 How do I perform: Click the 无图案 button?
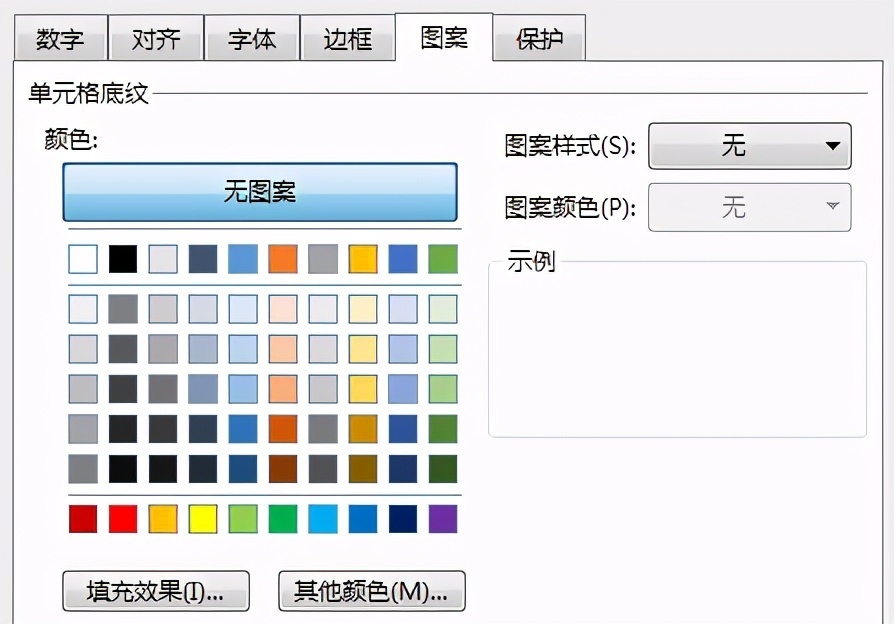coord(260,191)
